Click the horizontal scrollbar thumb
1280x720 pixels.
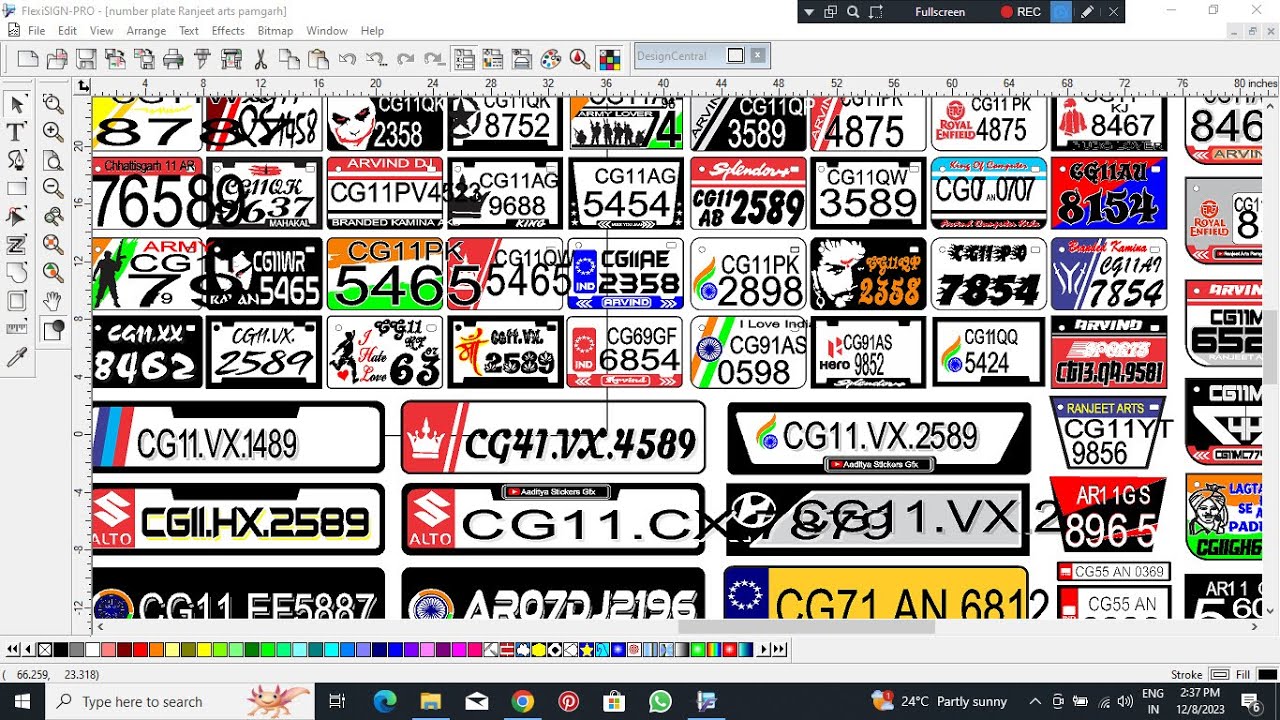click(806, 627)
